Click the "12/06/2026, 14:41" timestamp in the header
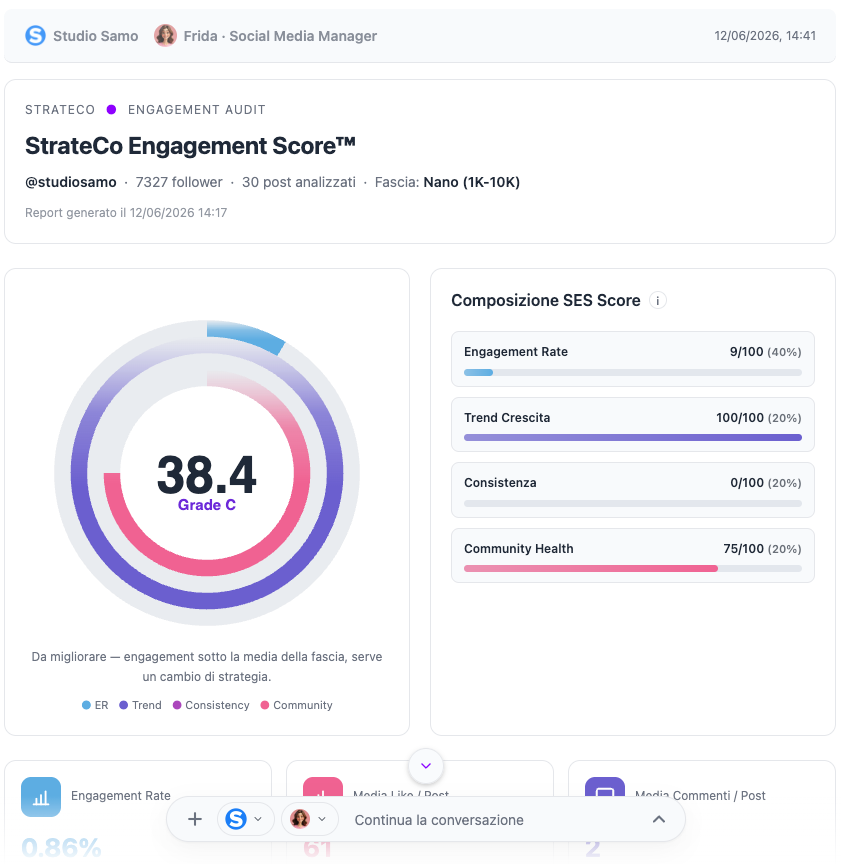Image resolution: width=841 pixels, height=864 pixels. coord(765,36)
